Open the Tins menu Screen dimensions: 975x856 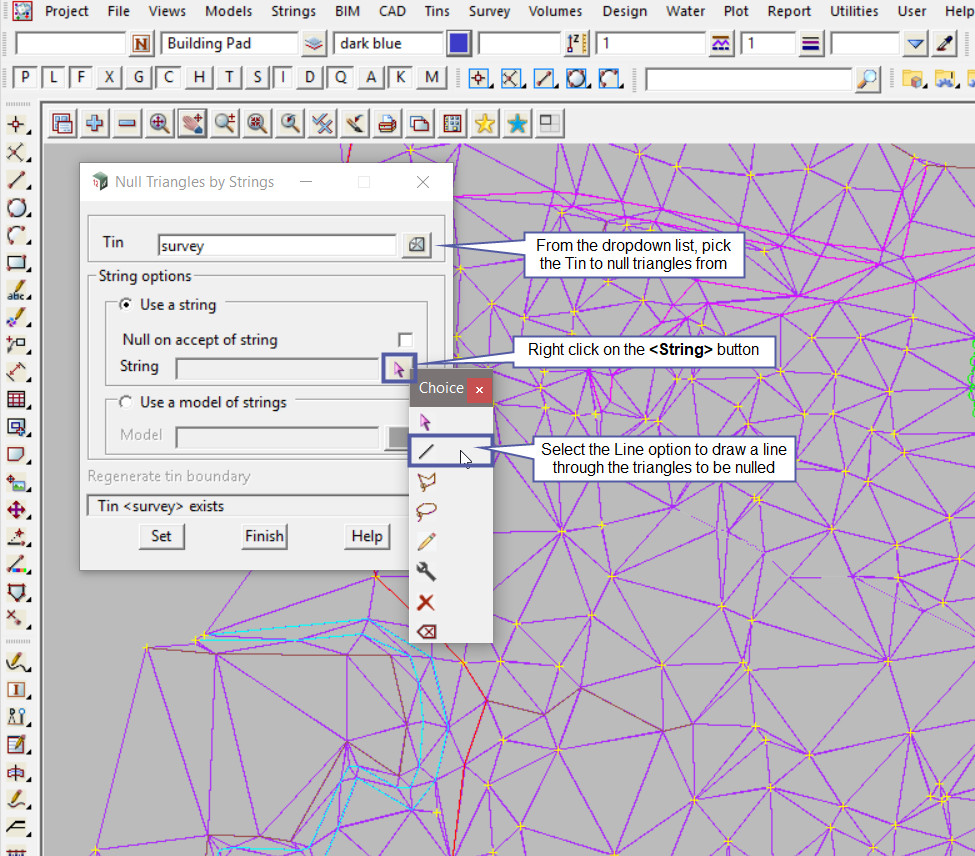tap(437, 11)
